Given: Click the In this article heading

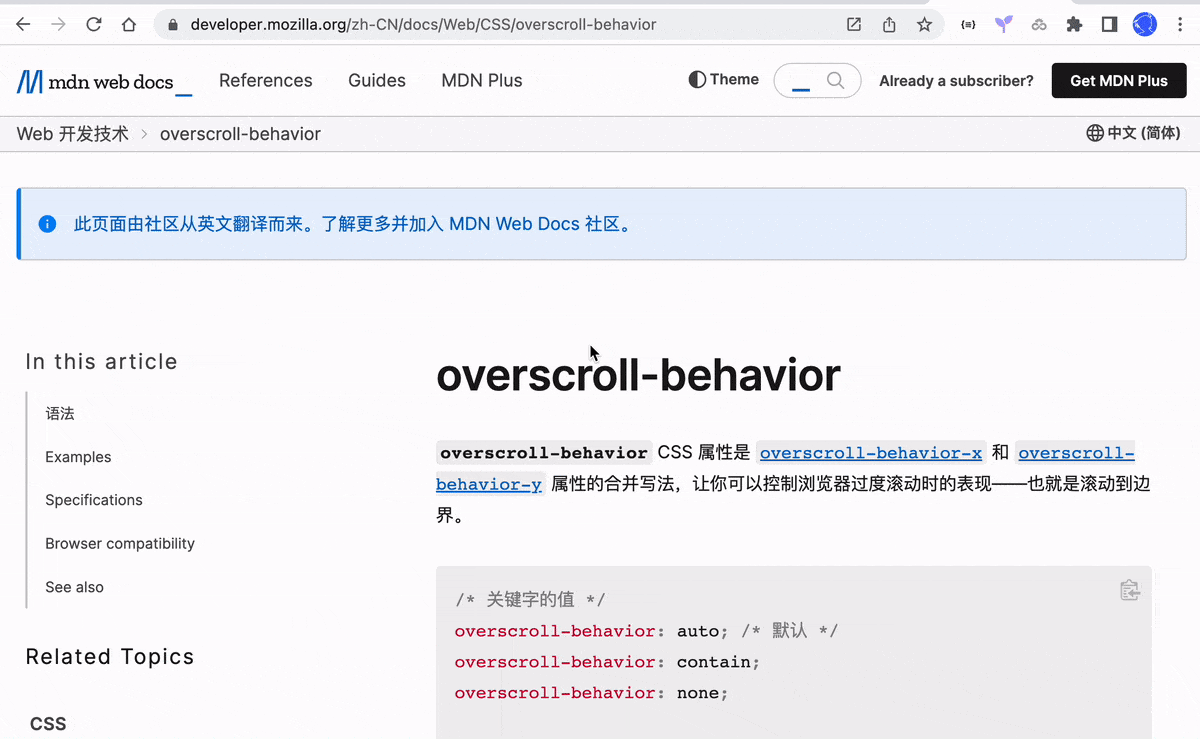Looking at the screenshot, I should click(101, 362).
